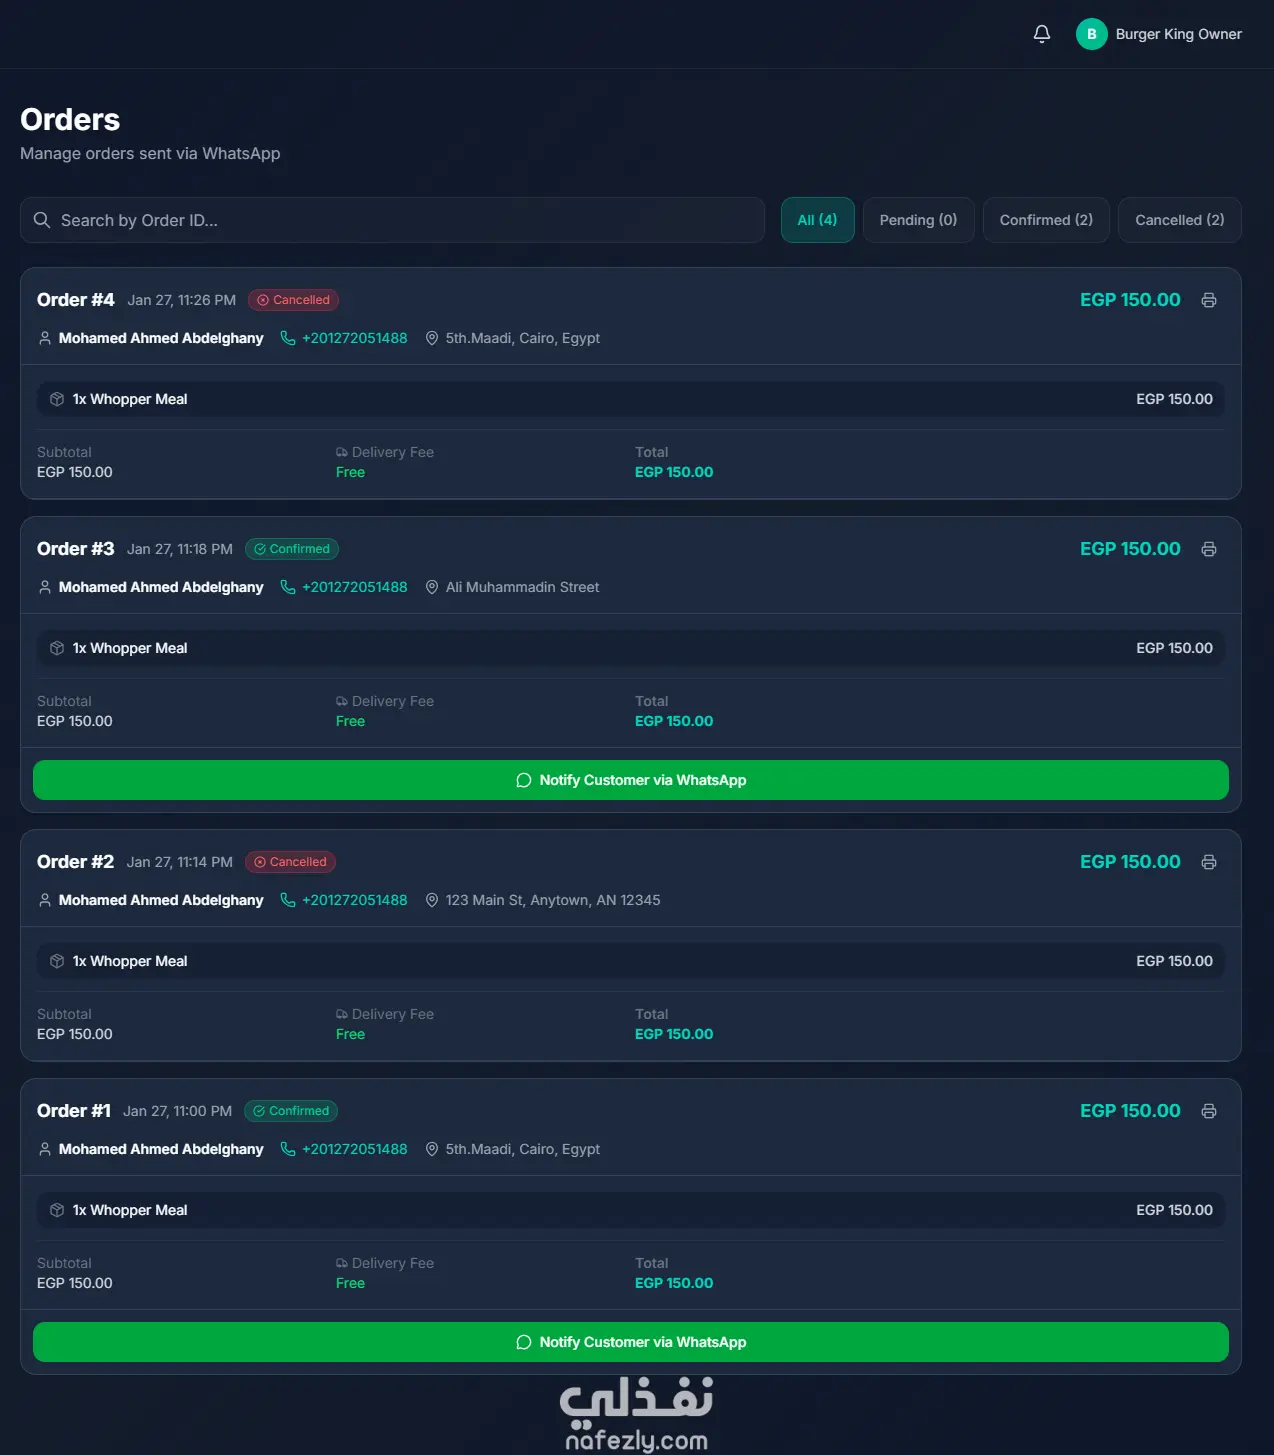Click the Jan 27, 11:14 PM timestamp

[x=180, y=862]
